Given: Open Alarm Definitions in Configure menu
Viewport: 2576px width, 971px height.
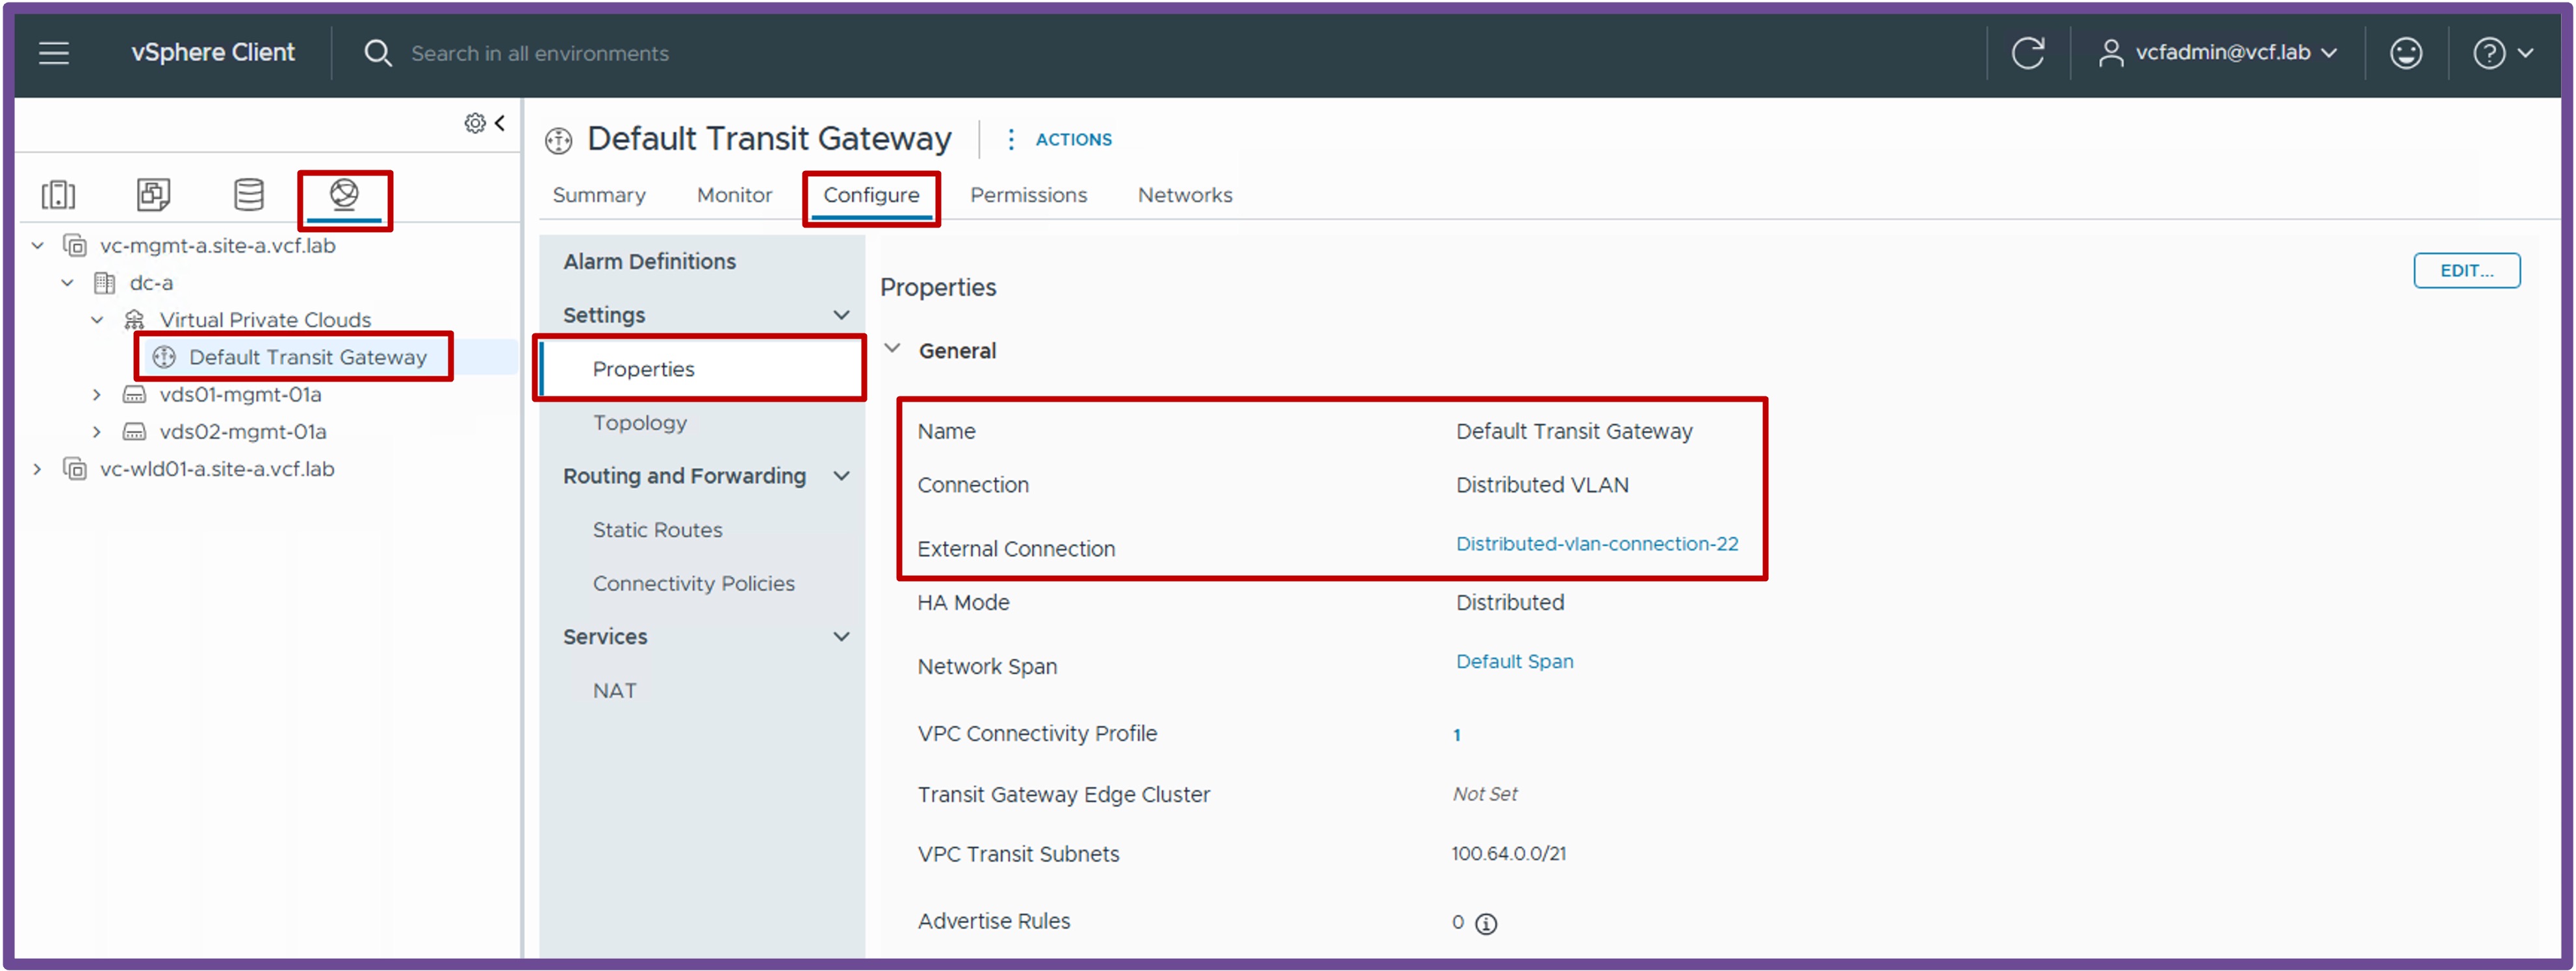Looking at the screenshot, I should pyautogui.click(x=649, y=262).
